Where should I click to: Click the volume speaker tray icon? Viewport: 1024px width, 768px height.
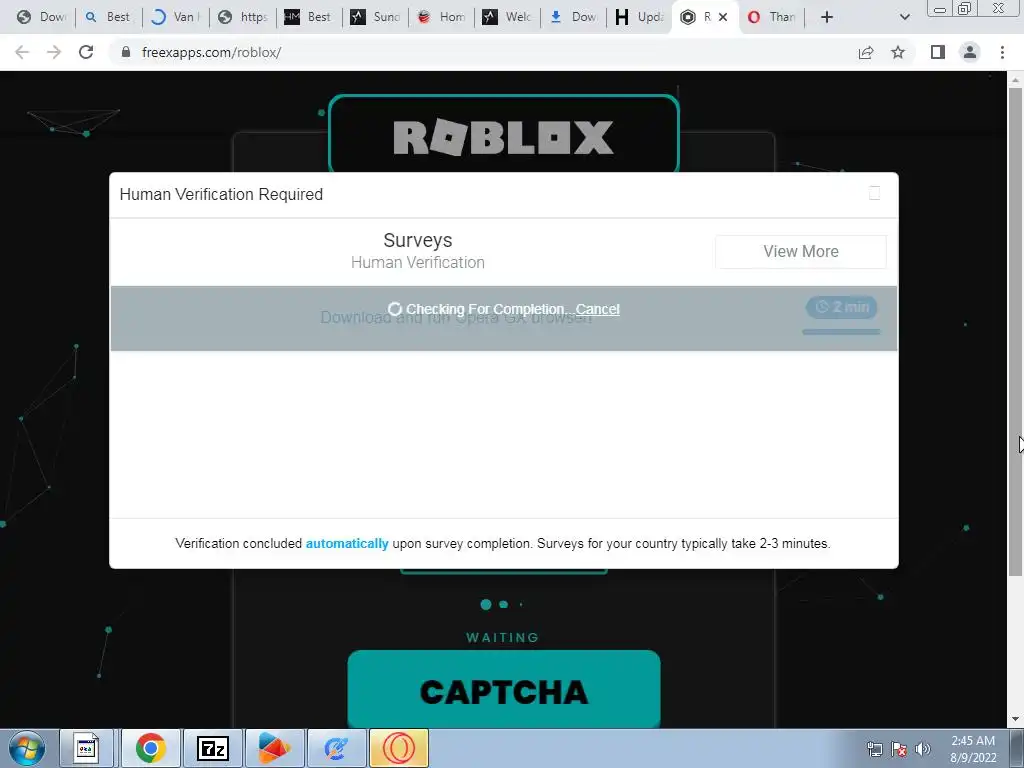coord(923,749)
